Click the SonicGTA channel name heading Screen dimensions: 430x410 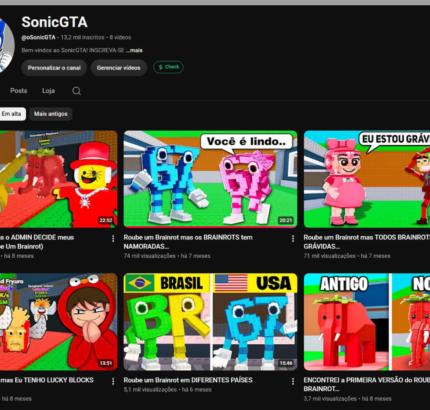54,22
